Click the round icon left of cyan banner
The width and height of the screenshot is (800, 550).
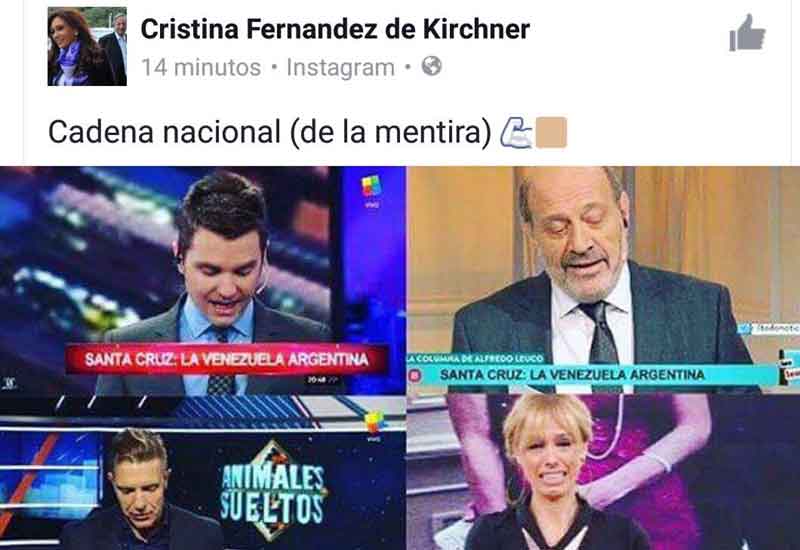click(415, 376)
